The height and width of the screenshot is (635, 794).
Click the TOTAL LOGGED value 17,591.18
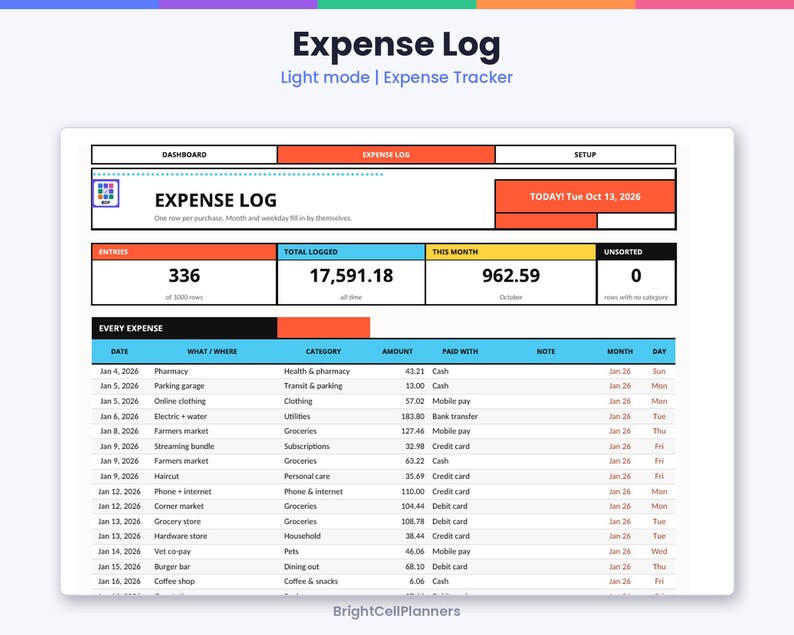pyautogui.click(x=351, y=275)
